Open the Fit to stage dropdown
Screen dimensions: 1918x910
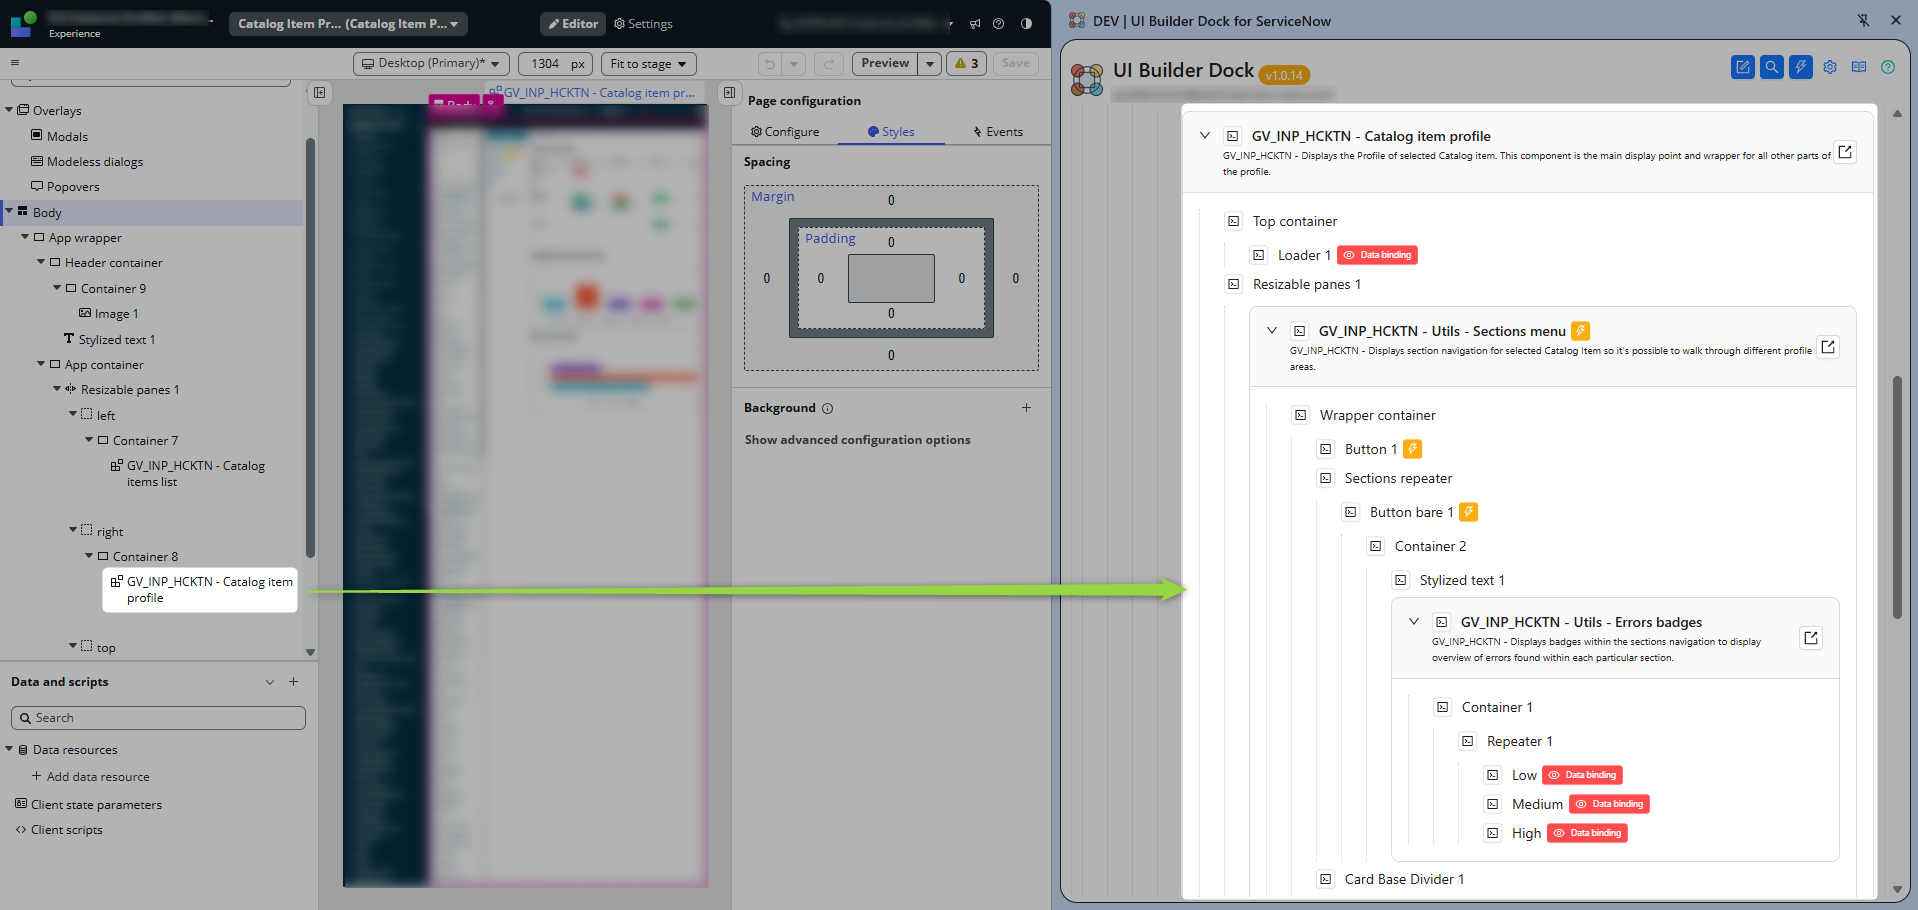(648, 64)
